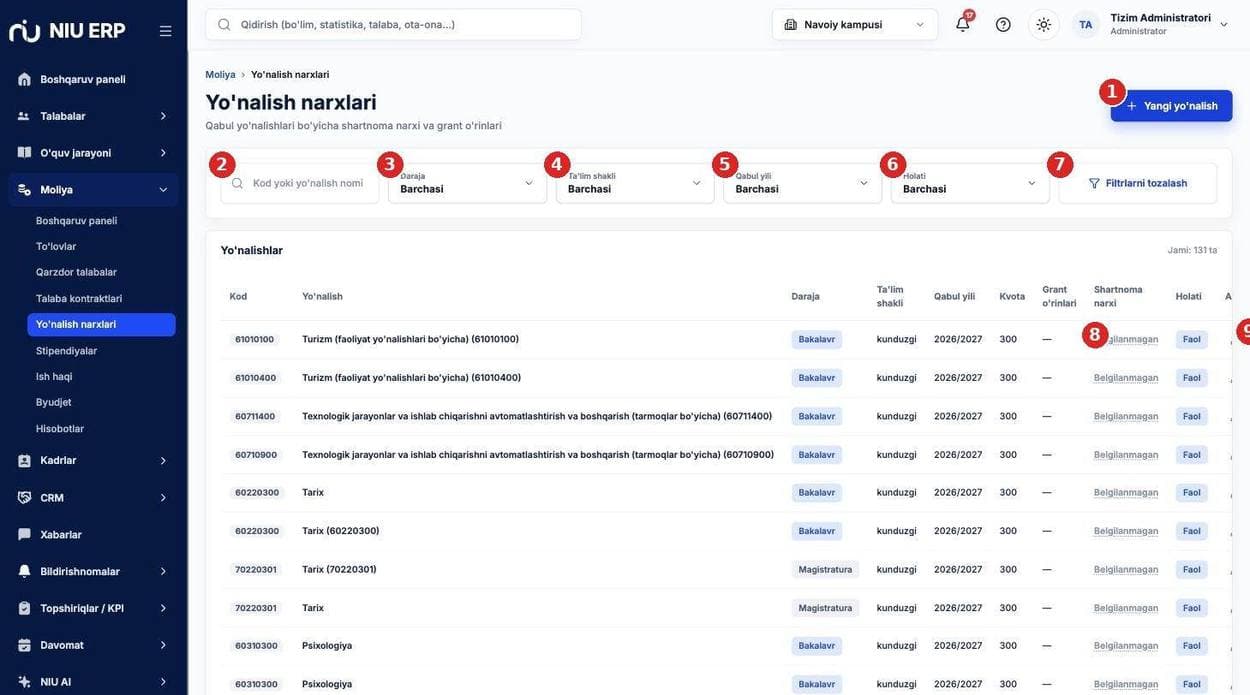1250x695 pixels.
Task: Open the CRM sidebar icon
Action: tap(24, 498)
